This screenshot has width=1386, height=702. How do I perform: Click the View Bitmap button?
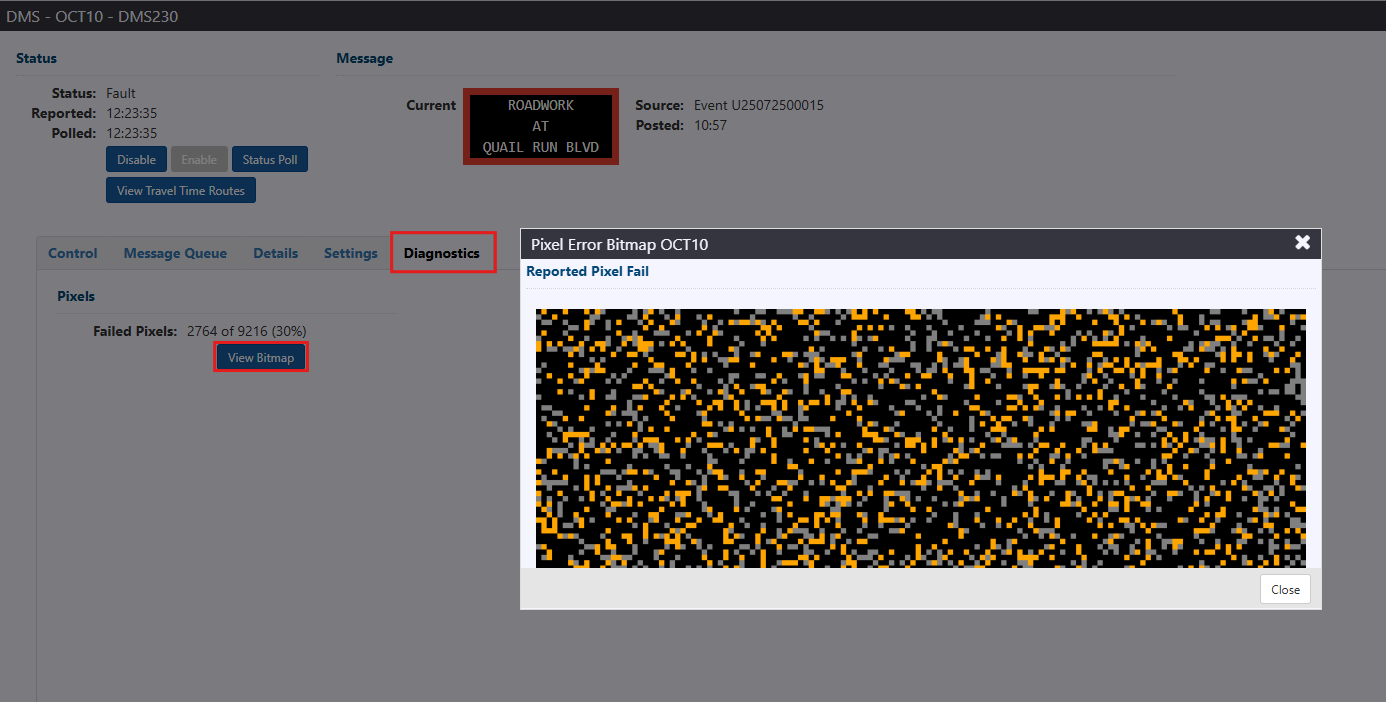tap(261, 358)
